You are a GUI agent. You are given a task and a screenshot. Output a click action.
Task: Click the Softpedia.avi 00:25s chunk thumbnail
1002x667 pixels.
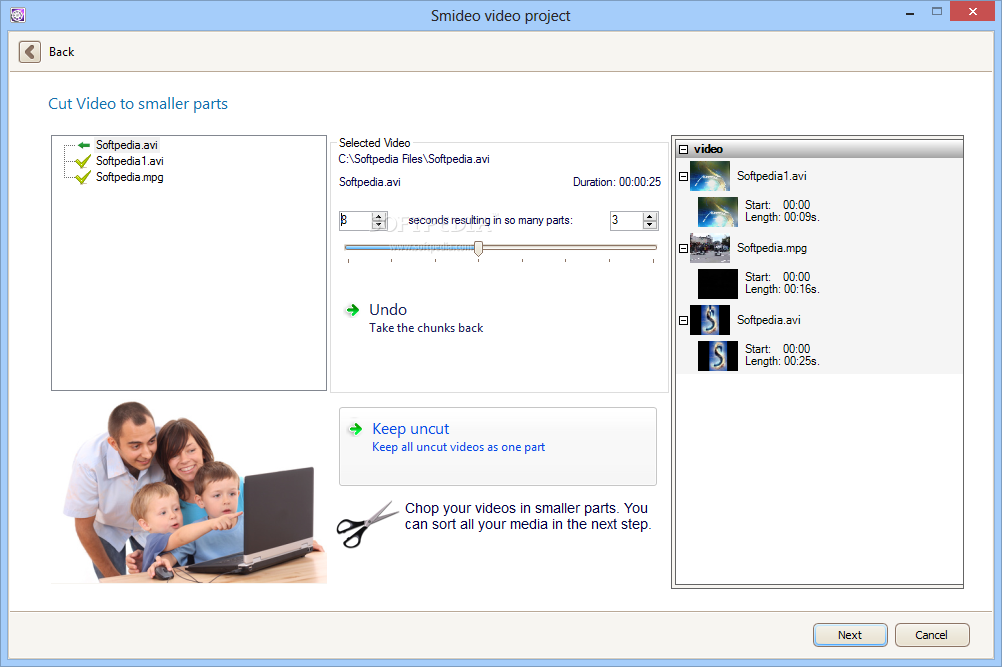coord(718,356)
